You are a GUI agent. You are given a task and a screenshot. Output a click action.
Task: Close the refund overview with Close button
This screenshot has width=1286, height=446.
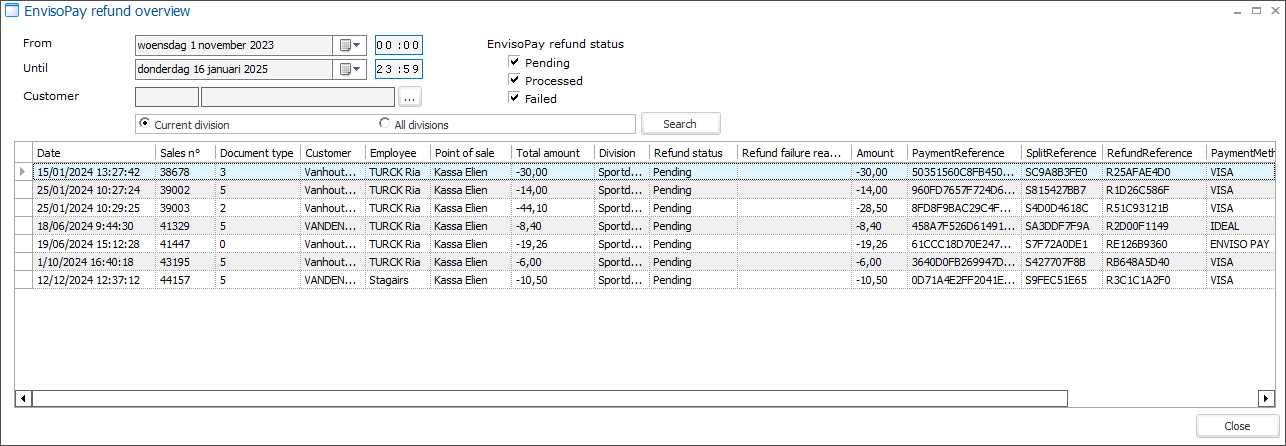point(1237,426)
